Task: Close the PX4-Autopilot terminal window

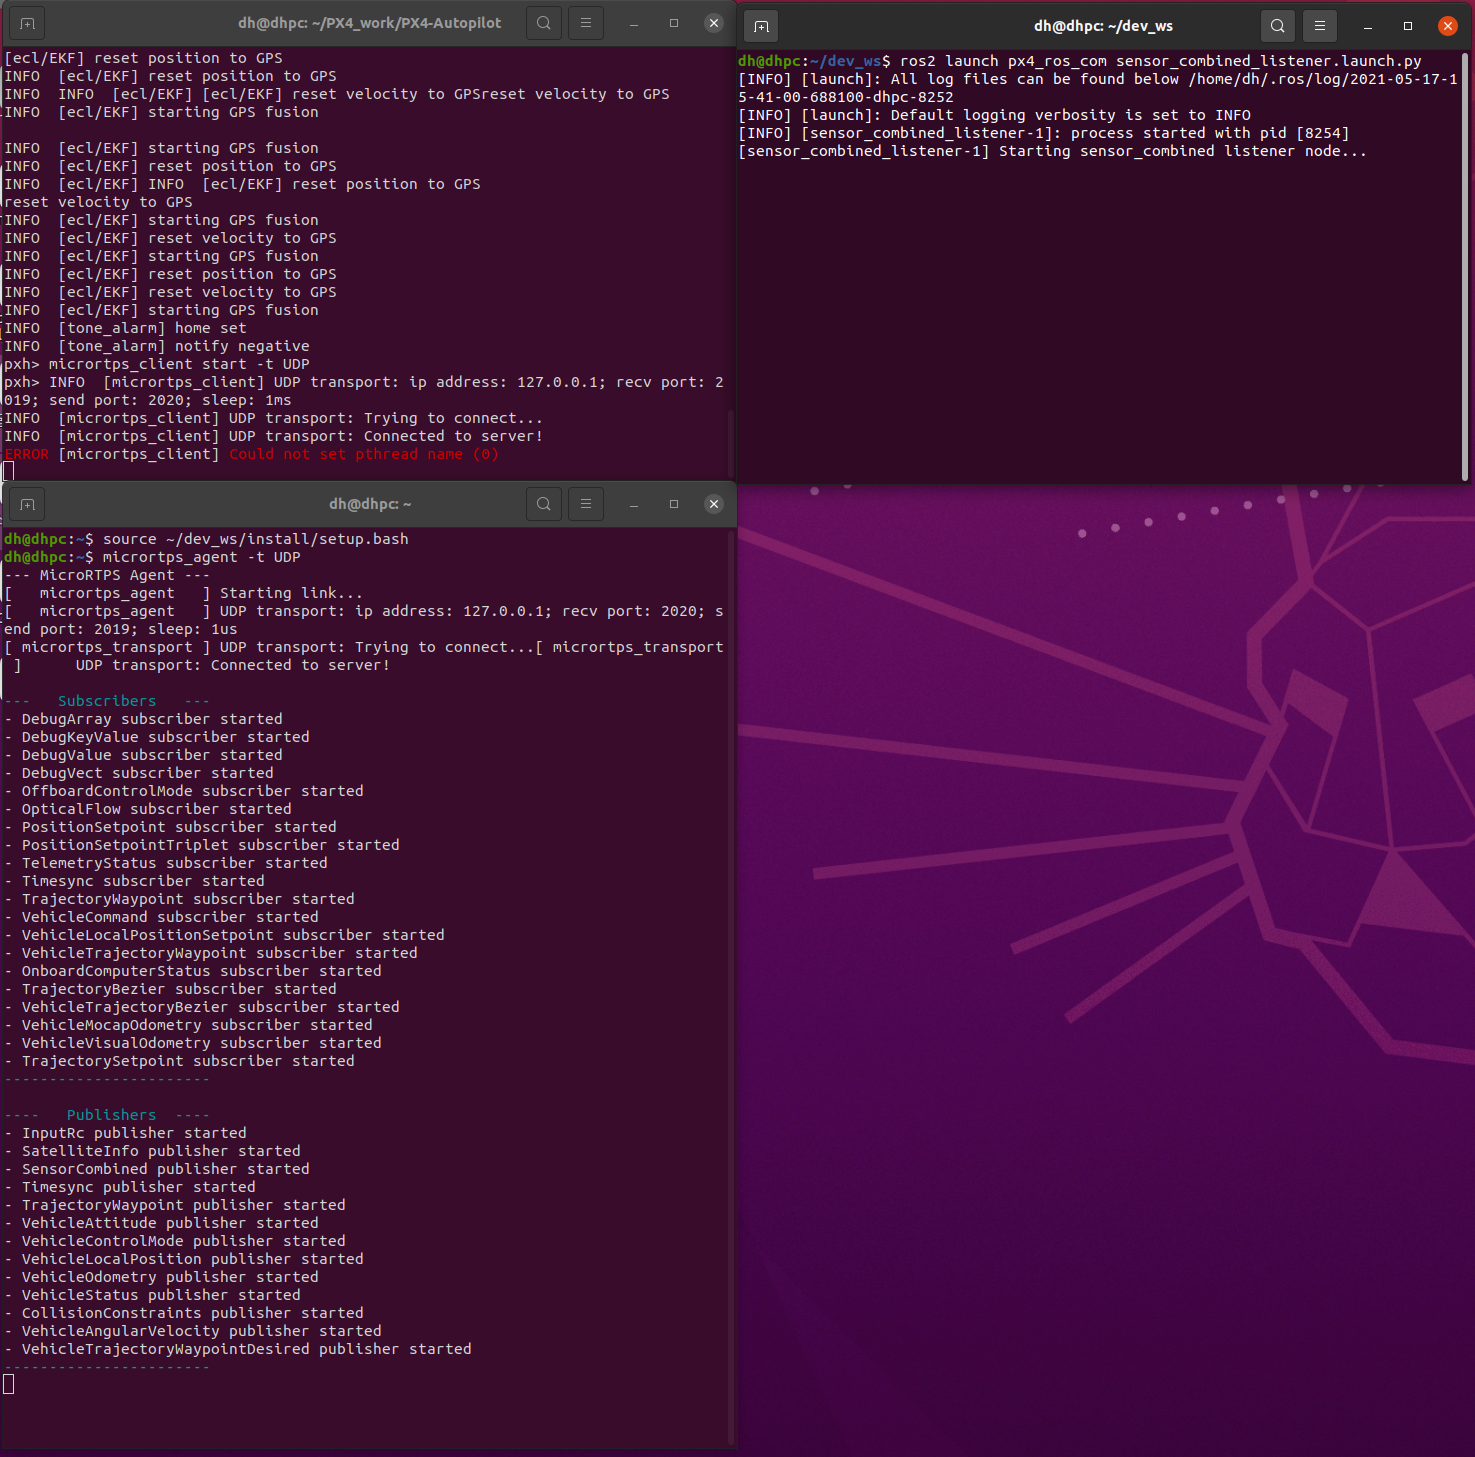Action: [x=714, y=23]
